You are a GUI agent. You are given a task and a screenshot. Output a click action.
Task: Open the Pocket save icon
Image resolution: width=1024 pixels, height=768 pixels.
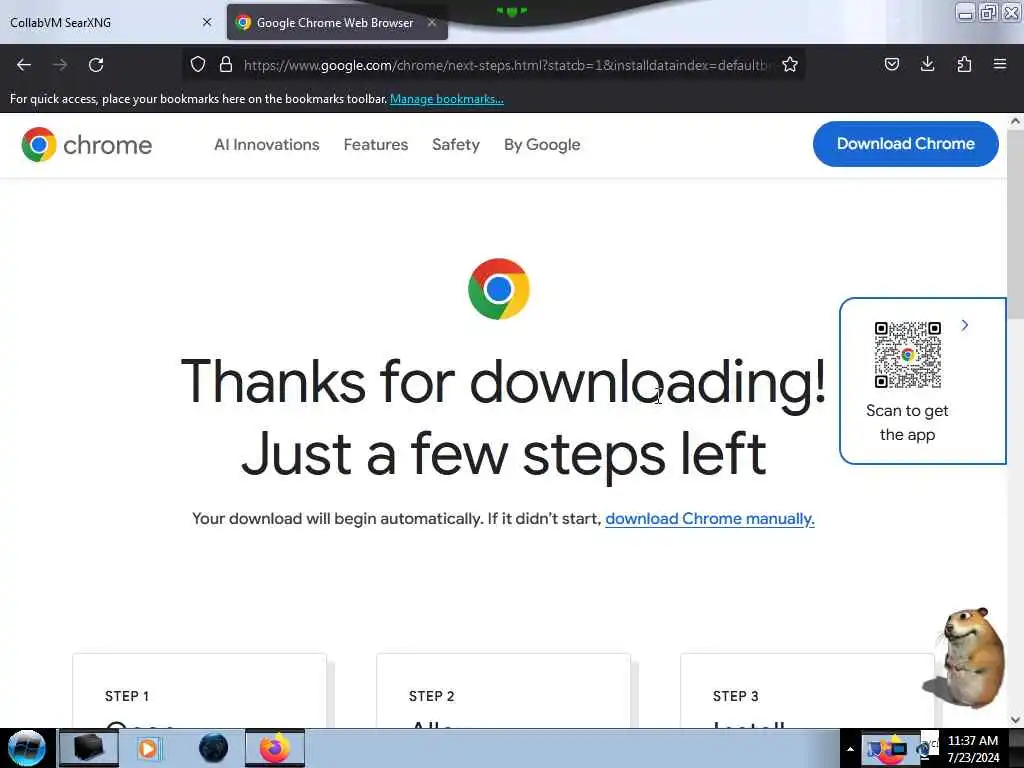891,64
